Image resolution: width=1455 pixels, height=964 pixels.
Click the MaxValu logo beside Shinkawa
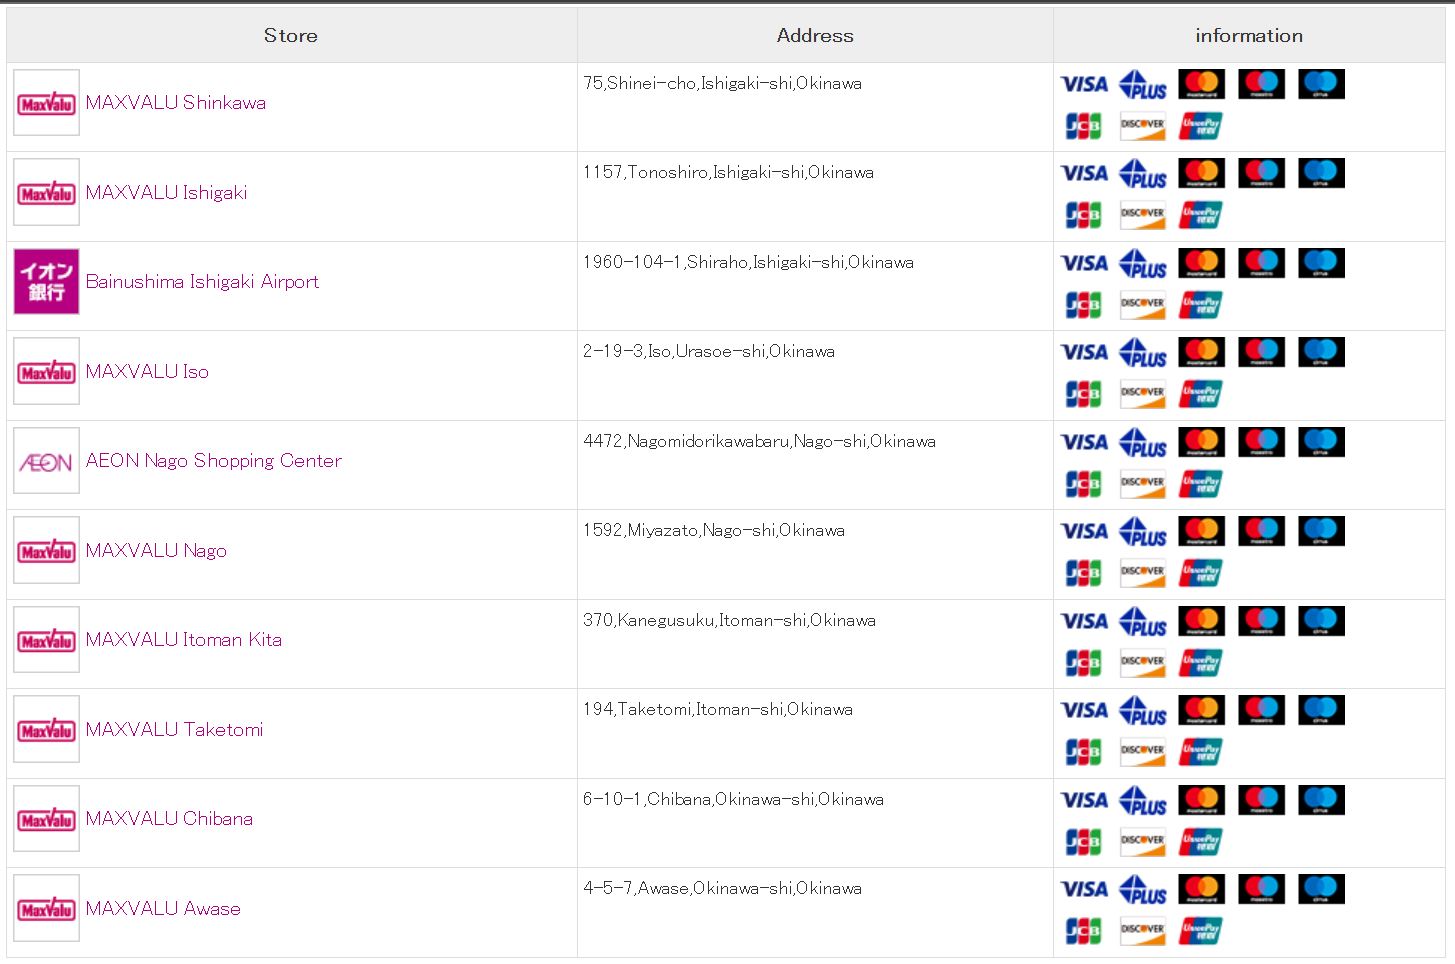click(x=47, y=102)
